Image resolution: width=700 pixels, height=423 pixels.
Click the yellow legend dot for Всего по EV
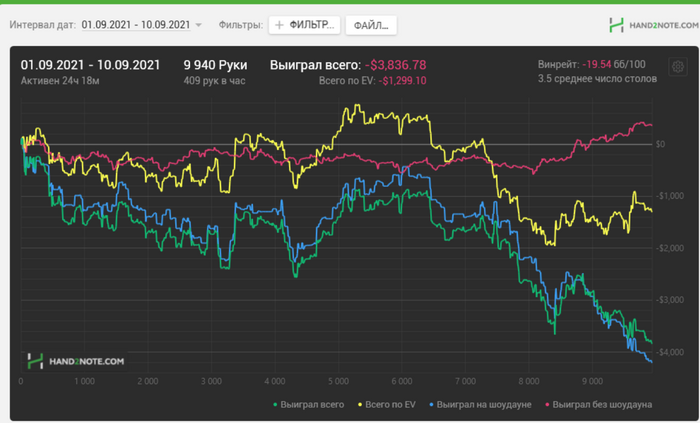tap(360, 405)
